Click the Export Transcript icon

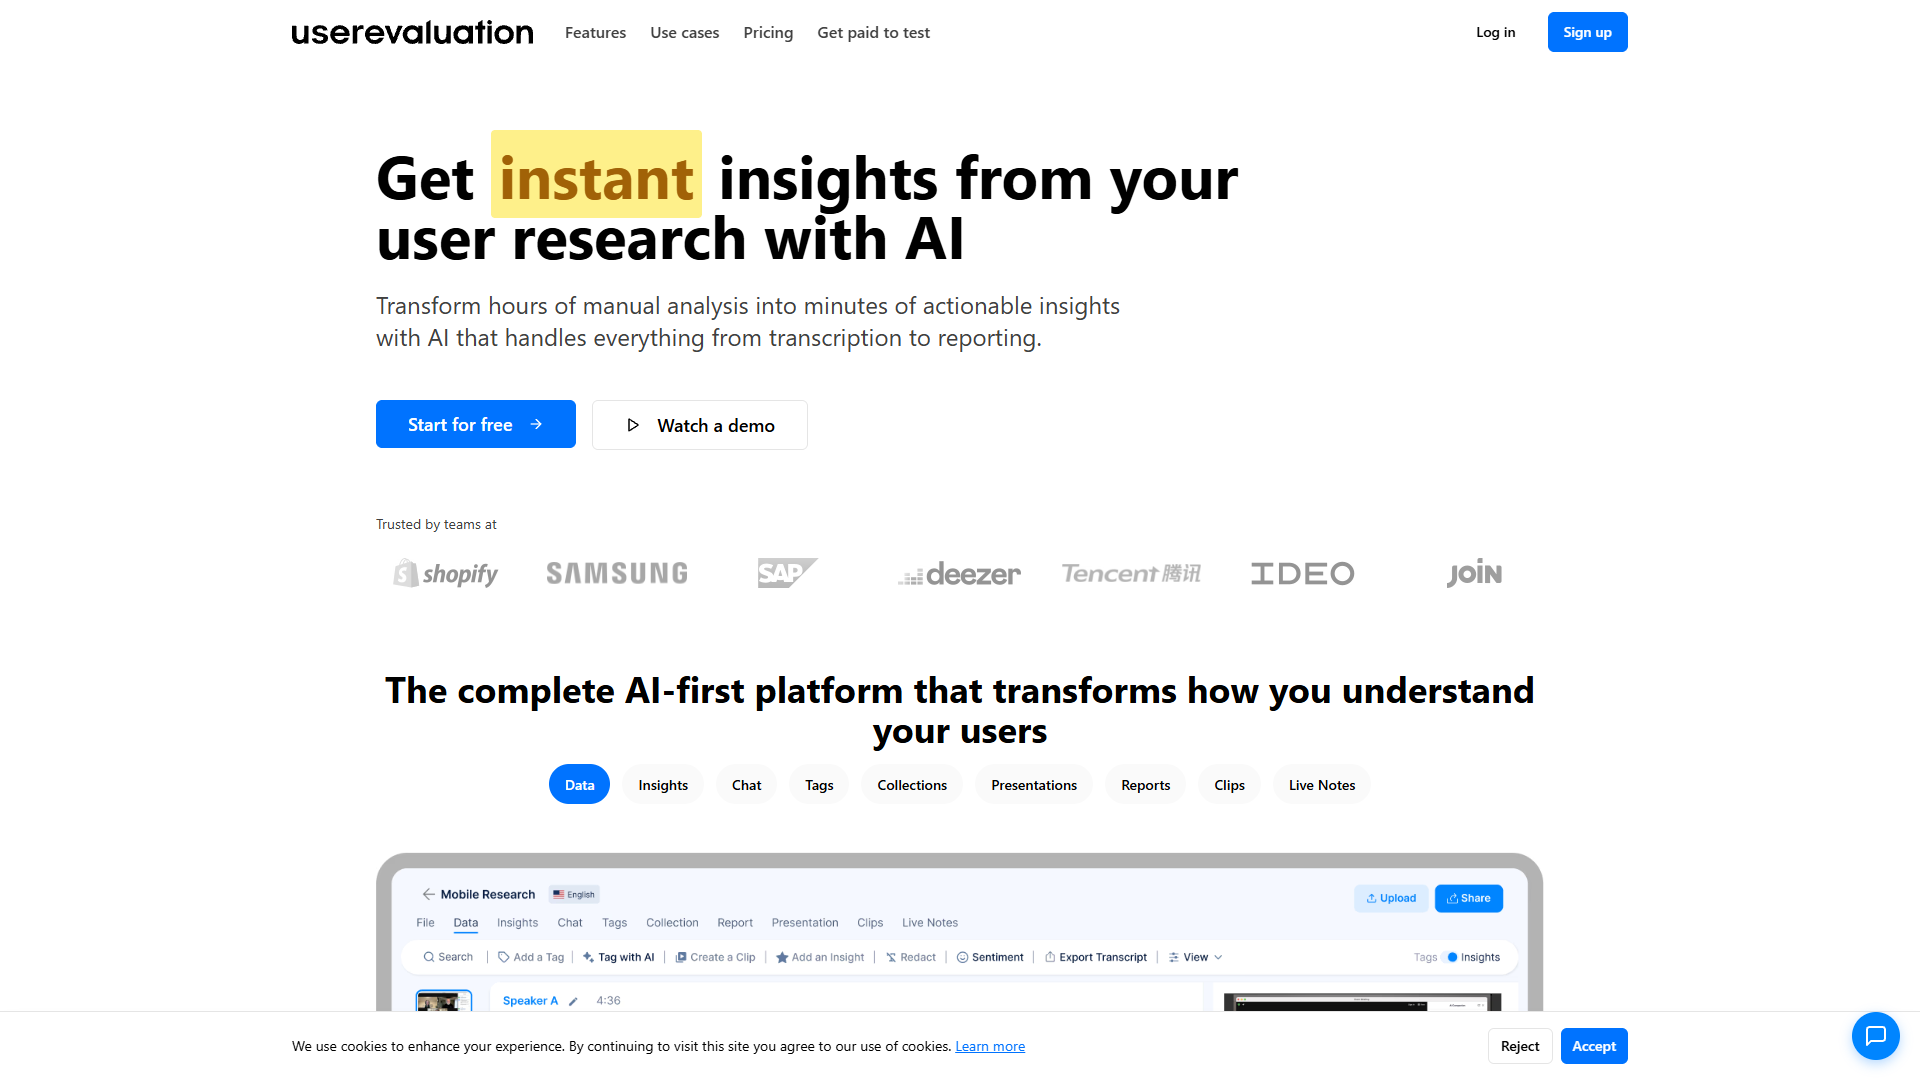[x=1050, y=957]
